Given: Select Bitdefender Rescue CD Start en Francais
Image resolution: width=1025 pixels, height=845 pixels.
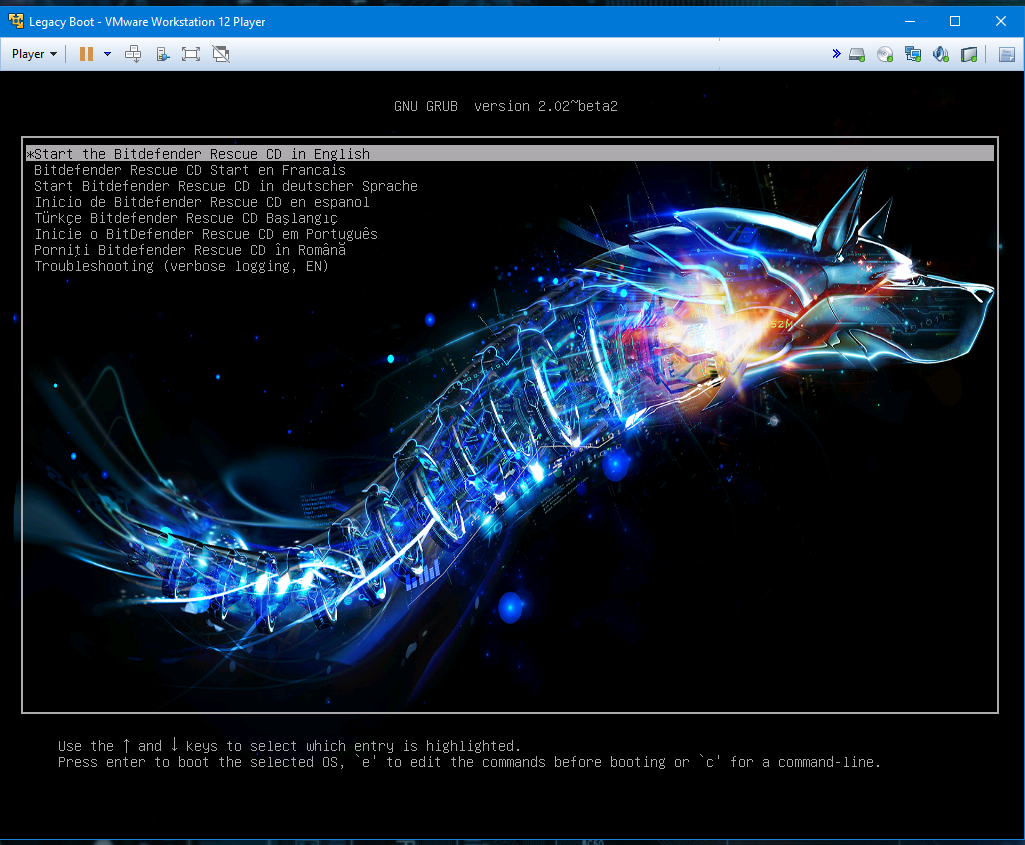Looking at the screenshot, I should point(190,170).
